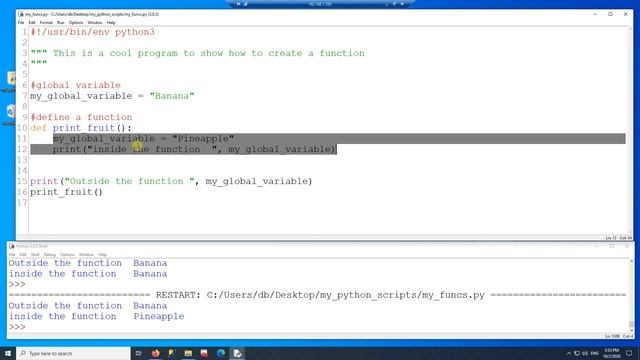Screen dimensions: 640x360
Task: Launch Firefox from the taskbar
Action: click(156, 353)
